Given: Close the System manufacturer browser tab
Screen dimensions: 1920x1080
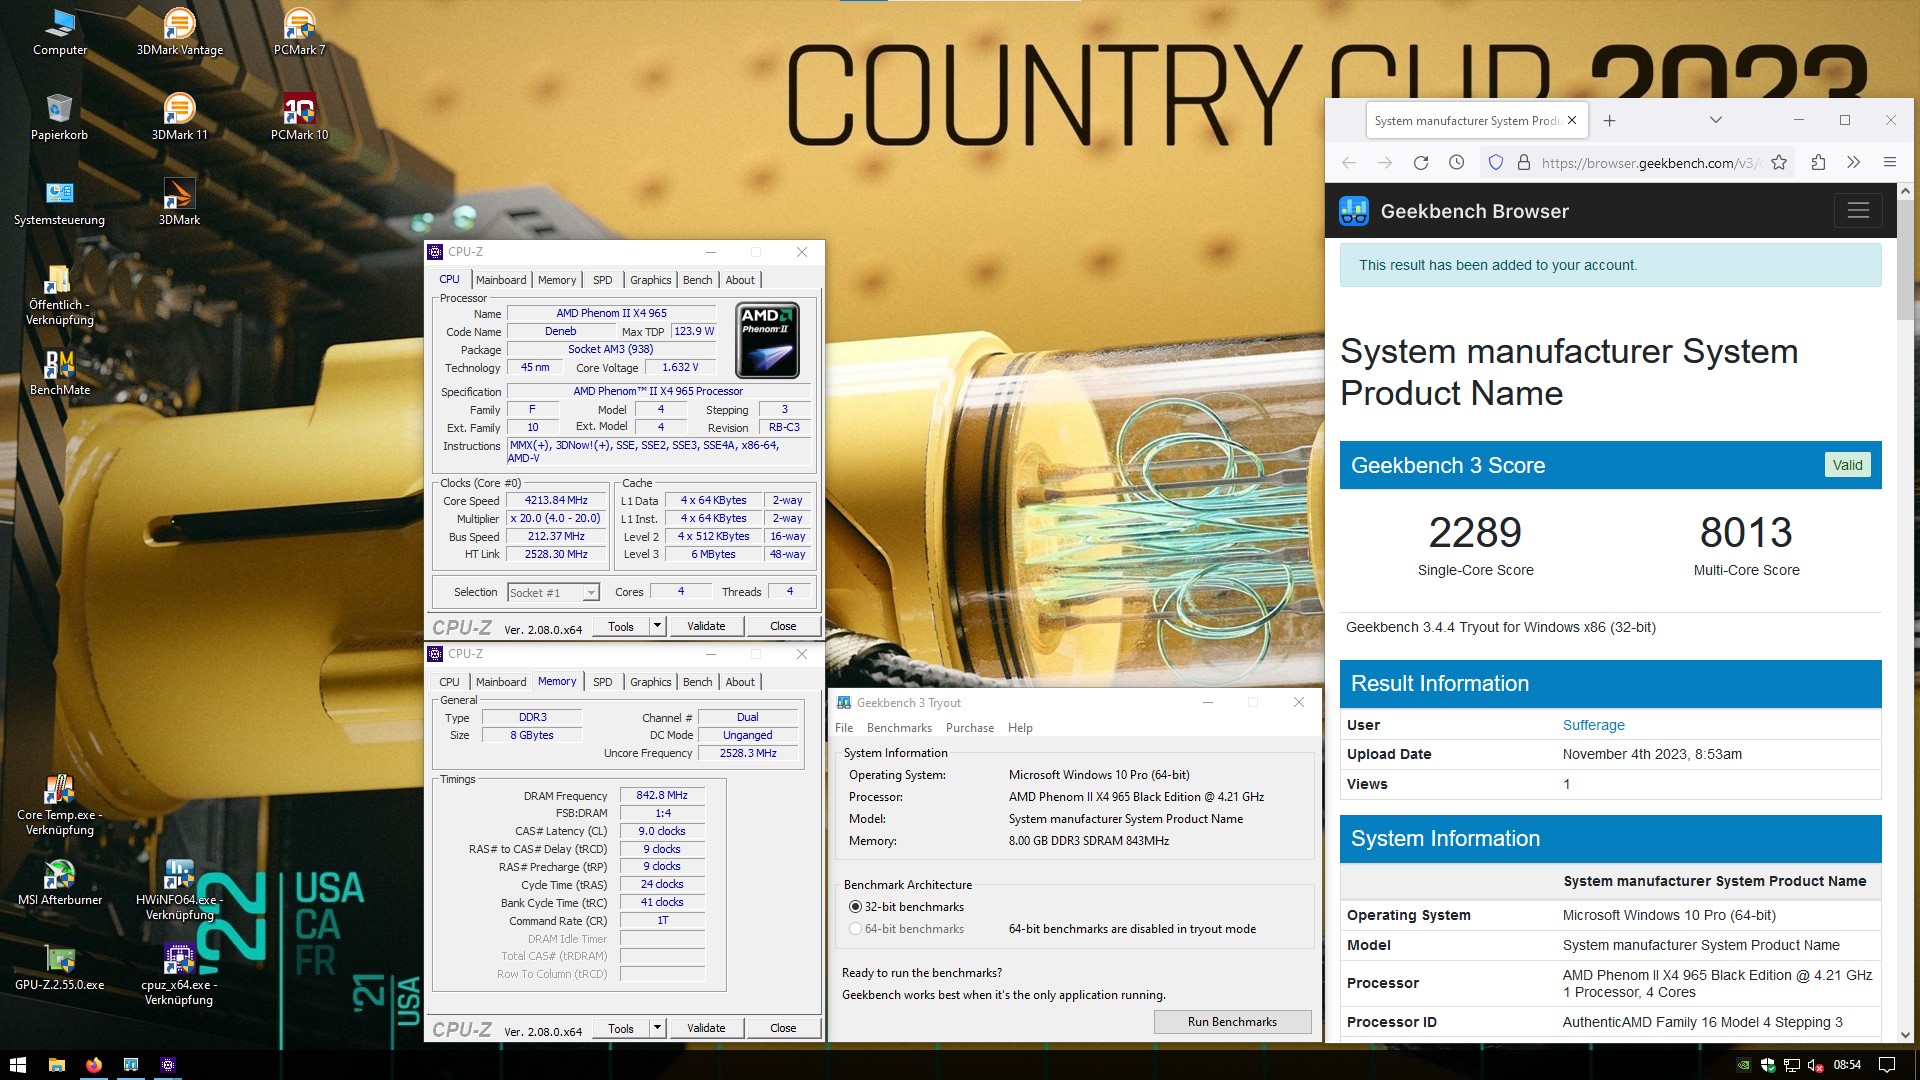Looking at the screenshot, I should 1572,121.
